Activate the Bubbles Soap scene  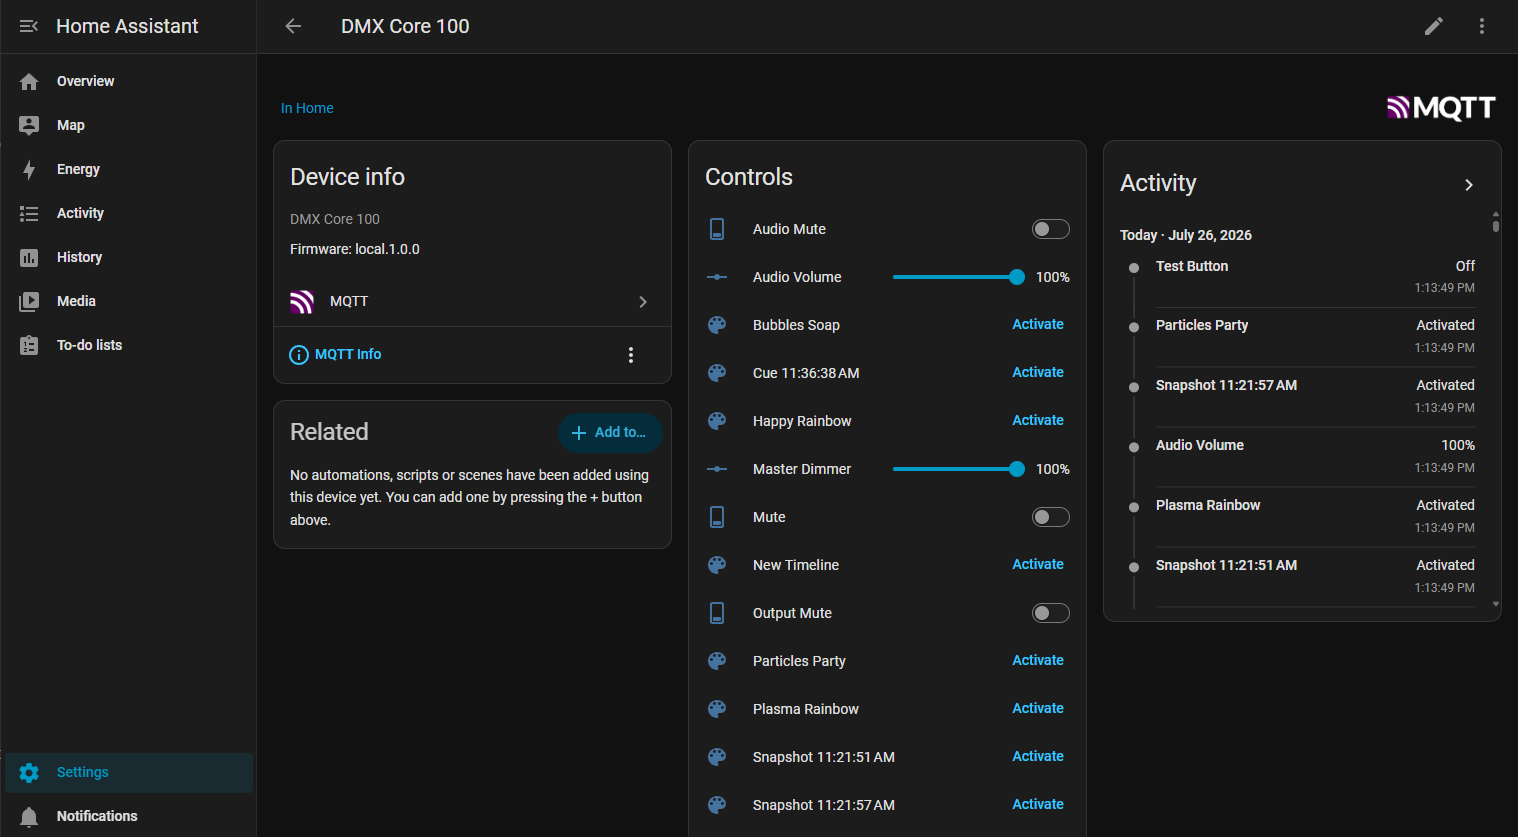[1038, 324]
